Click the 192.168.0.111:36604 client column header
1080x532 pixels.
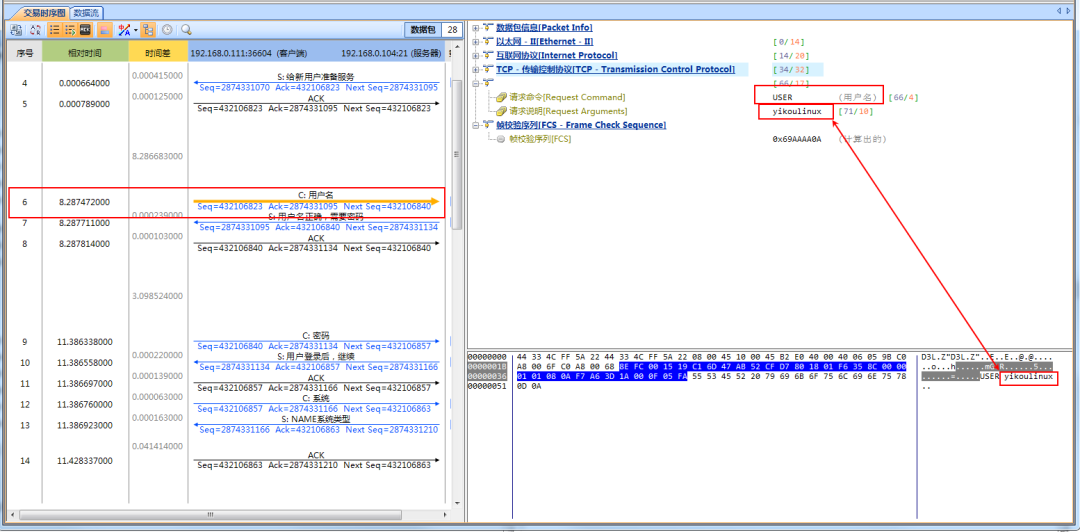(x=249, y=52)
